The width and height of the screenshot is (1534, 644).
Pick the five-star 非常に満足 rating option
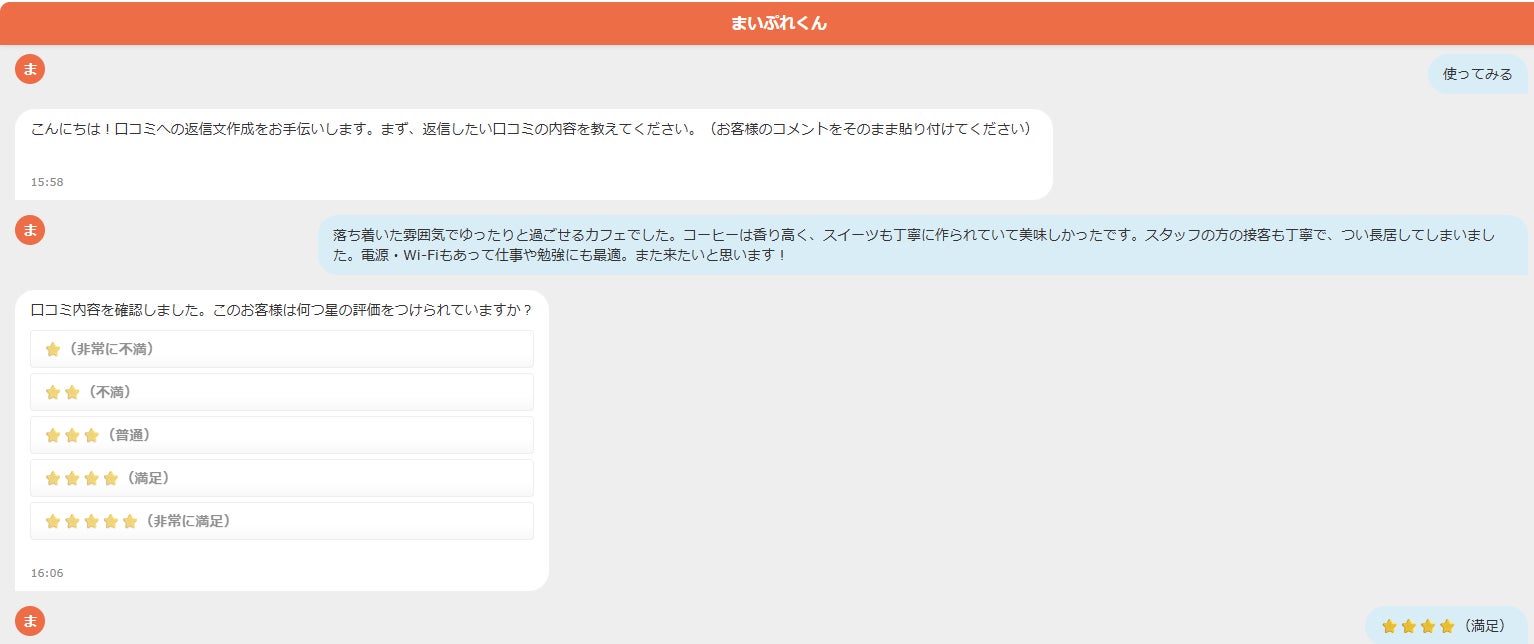[x=282, y=521]
